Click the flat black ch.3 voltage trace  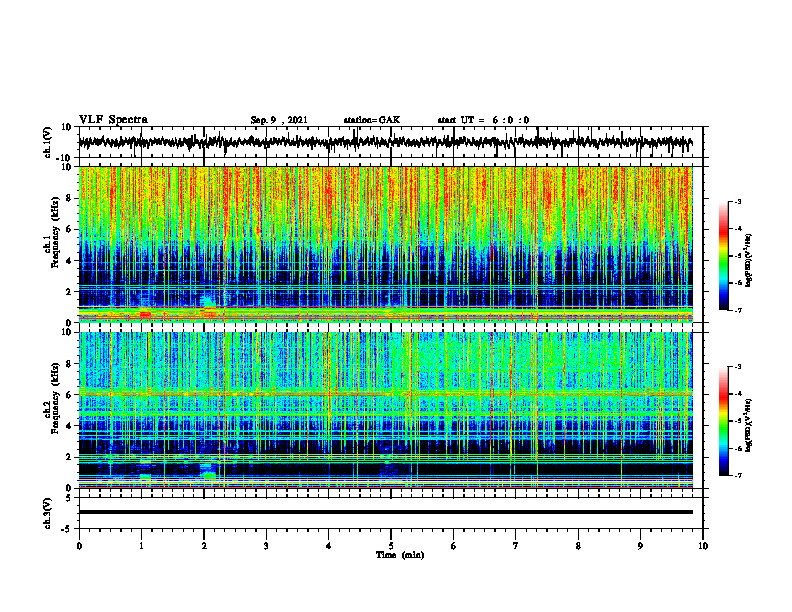[385, 512]
